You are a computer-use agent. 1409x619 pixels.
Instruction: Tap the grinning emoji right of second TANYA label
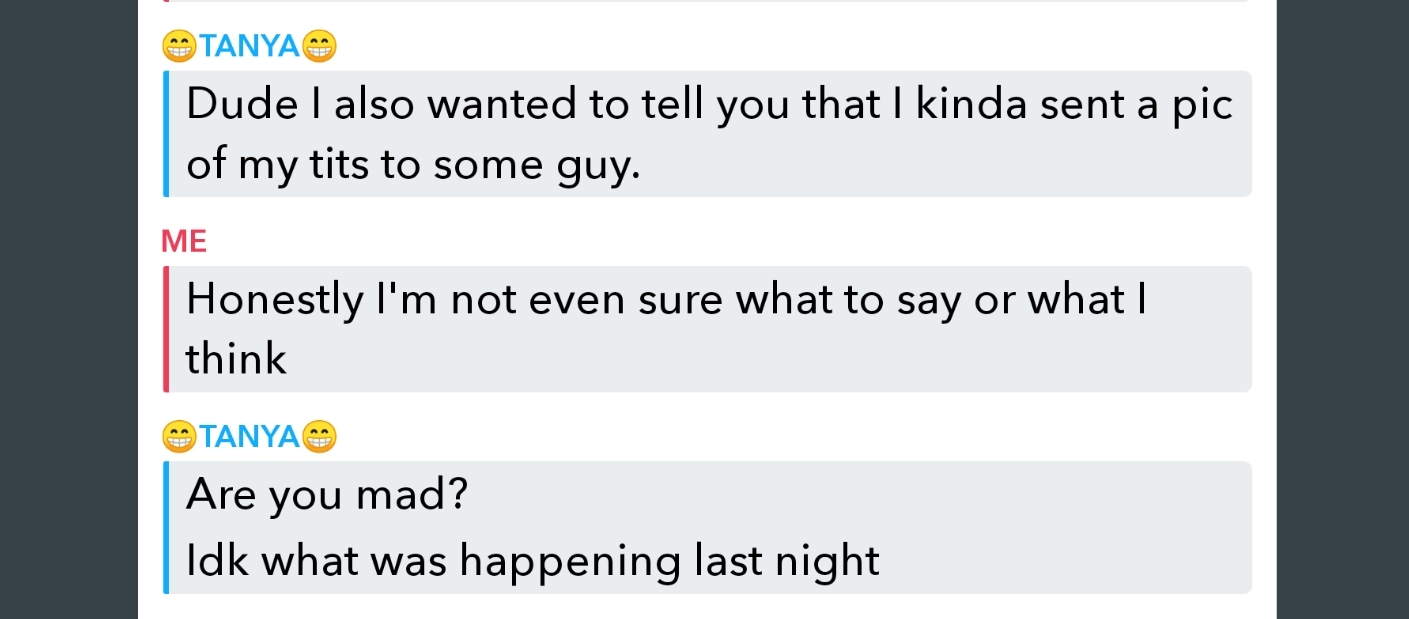coord(321,437)
